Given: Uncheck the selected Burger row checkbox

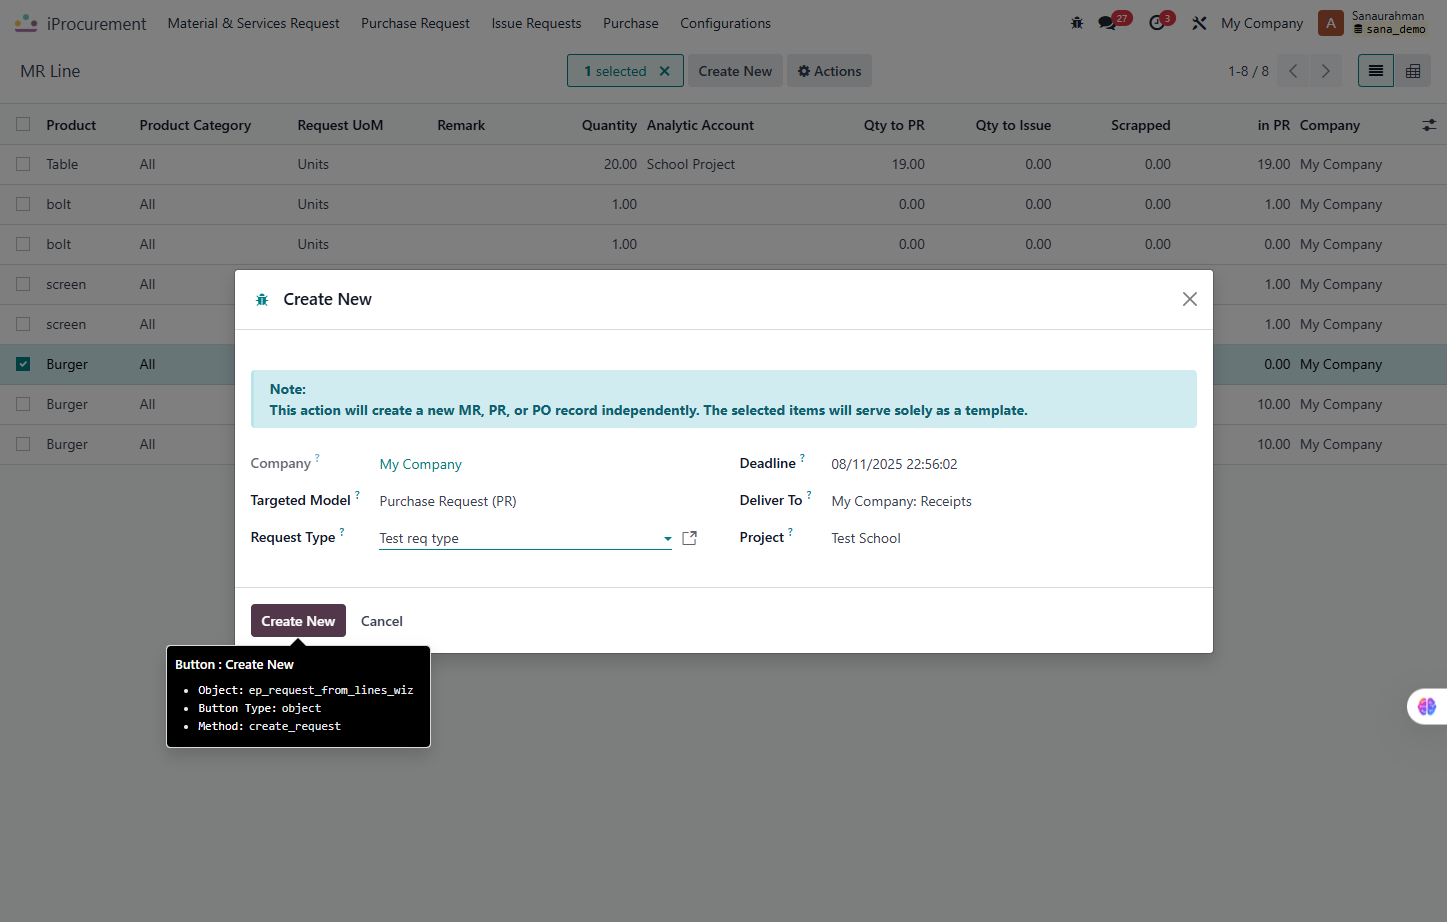Looking at the screenshot, I should click(x=23, y=364).
